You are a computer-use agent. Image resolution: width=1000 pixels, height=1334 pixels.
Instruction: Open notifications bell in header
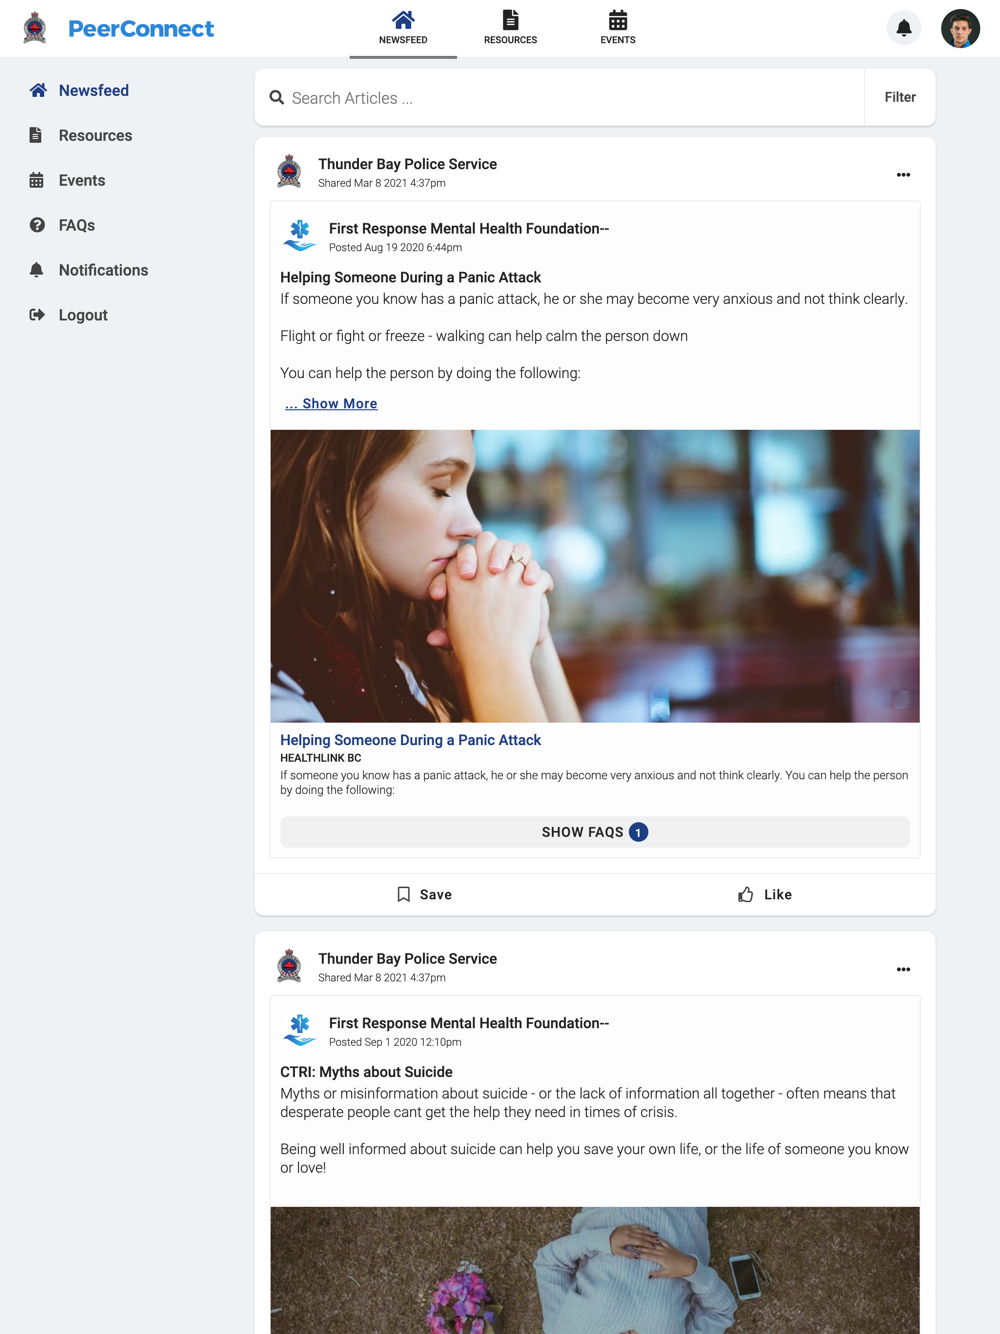click(904, 28)
